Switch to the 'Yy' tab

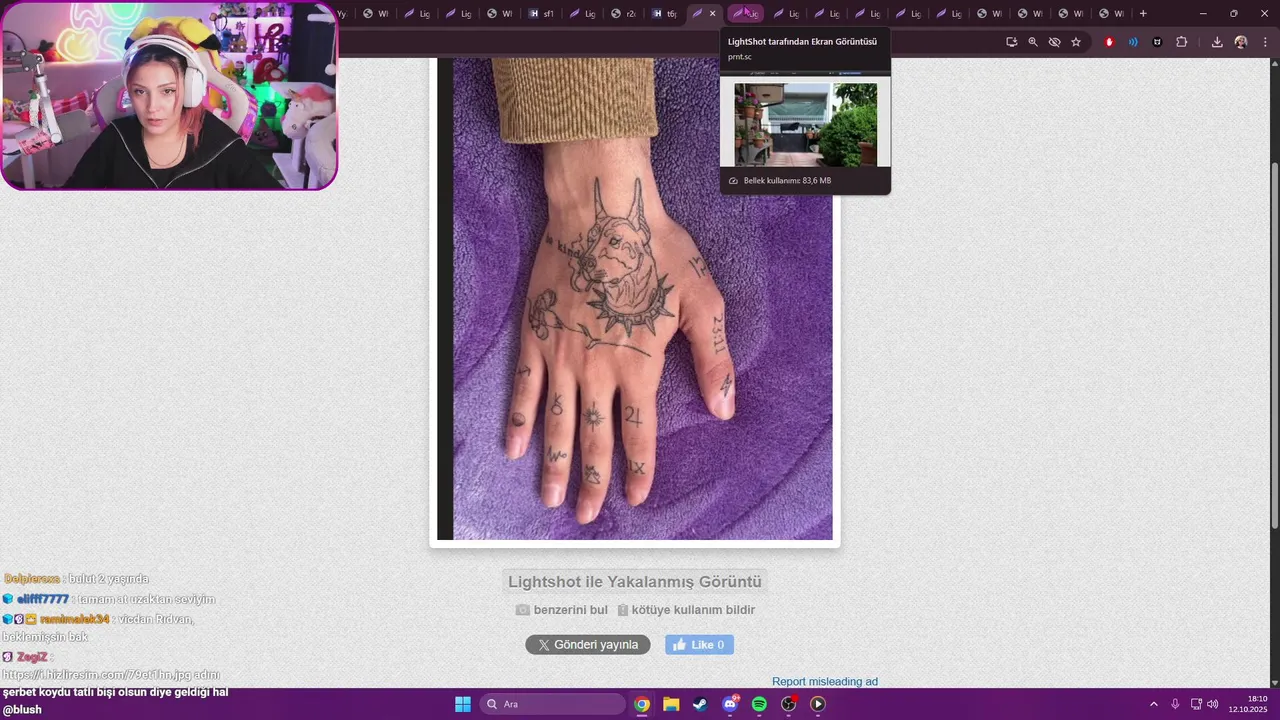tap(343, 13)
